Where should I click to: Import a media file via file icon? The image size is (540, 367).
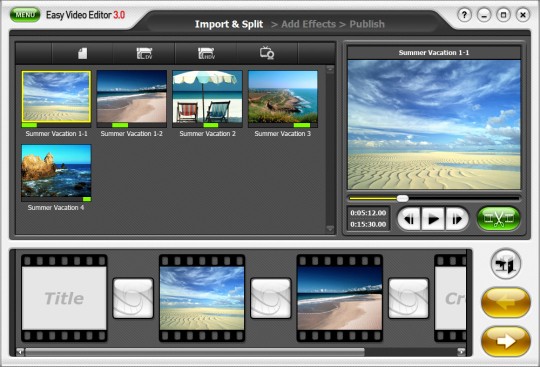[82, 53]
